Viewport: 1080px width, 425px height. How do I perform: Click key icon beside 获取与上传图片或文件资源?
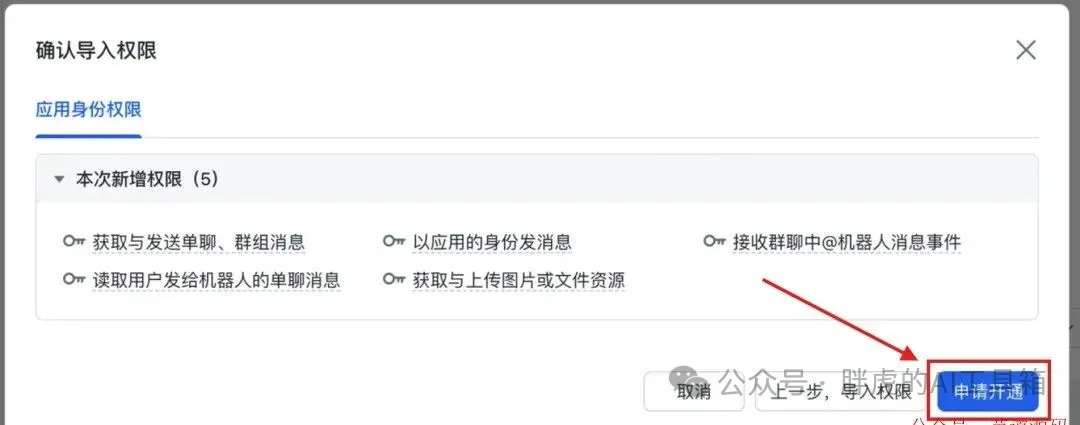pyautogui.click(x=394, y=280)
